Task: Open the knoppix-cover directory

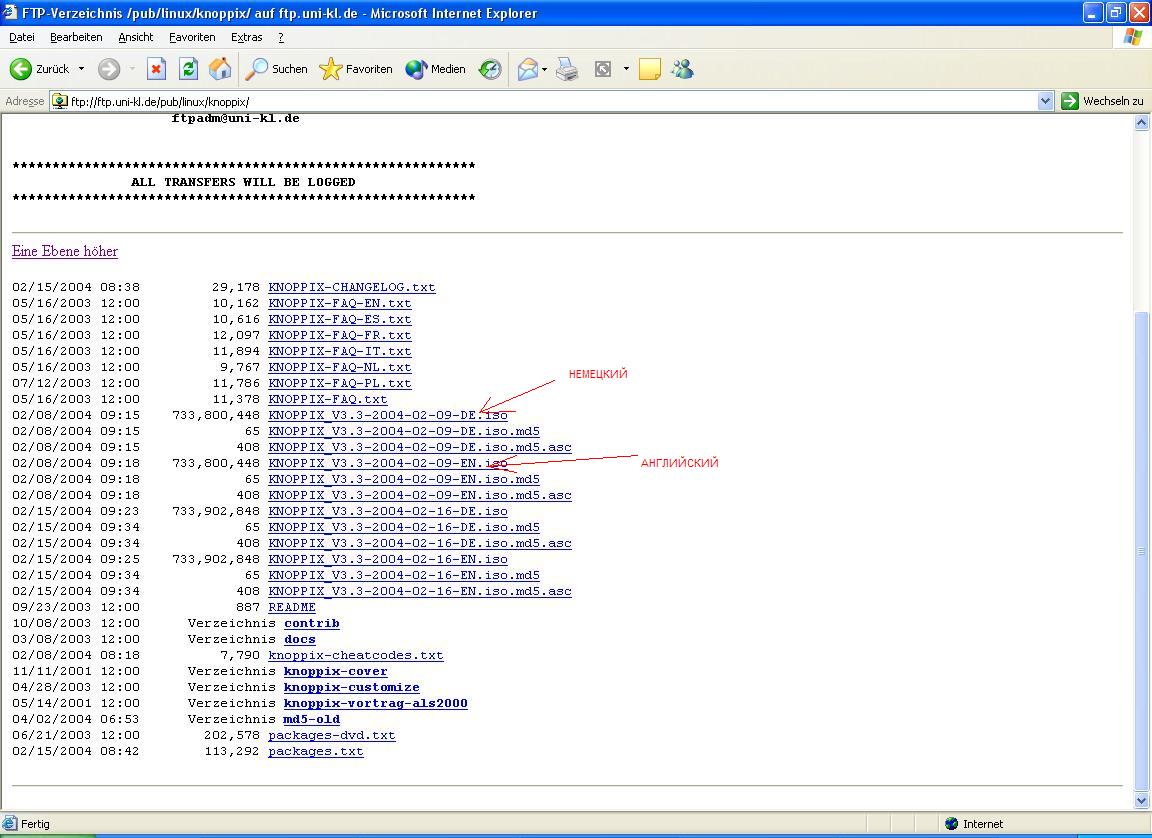Action: (336, 671)
